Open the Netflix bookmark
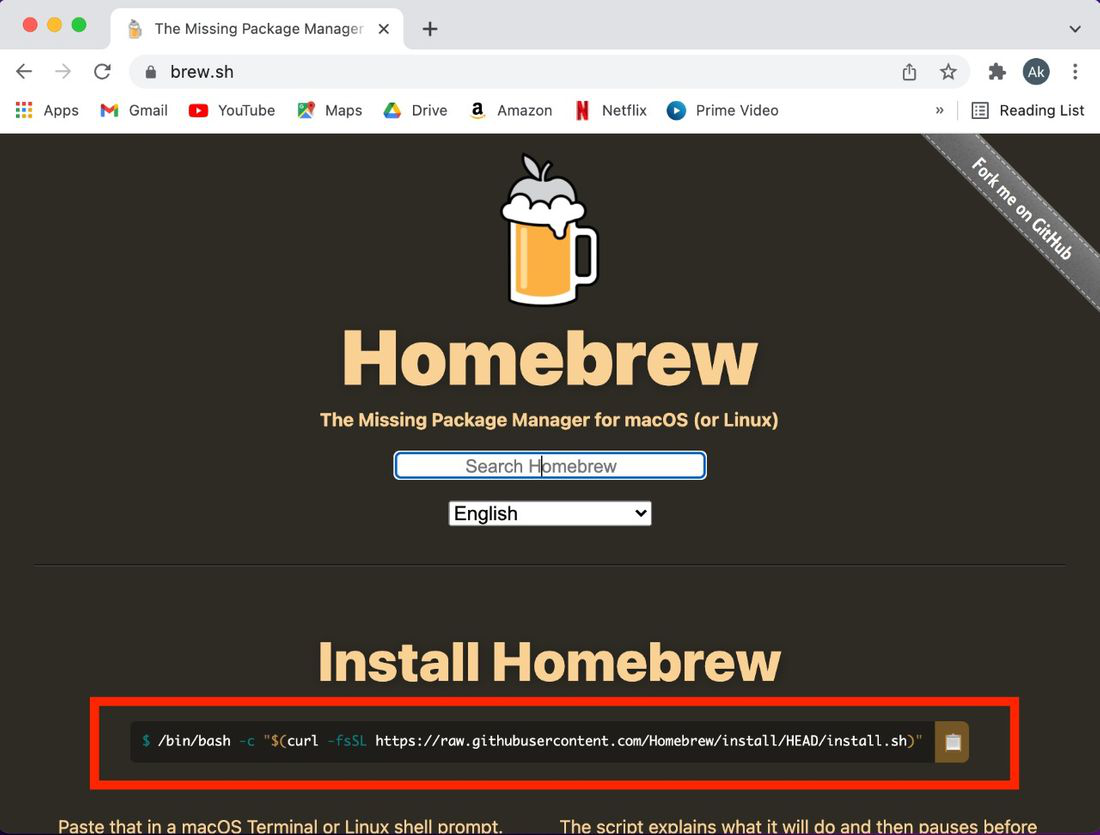Screen dimensions: 1100x835 coord(610,110)
